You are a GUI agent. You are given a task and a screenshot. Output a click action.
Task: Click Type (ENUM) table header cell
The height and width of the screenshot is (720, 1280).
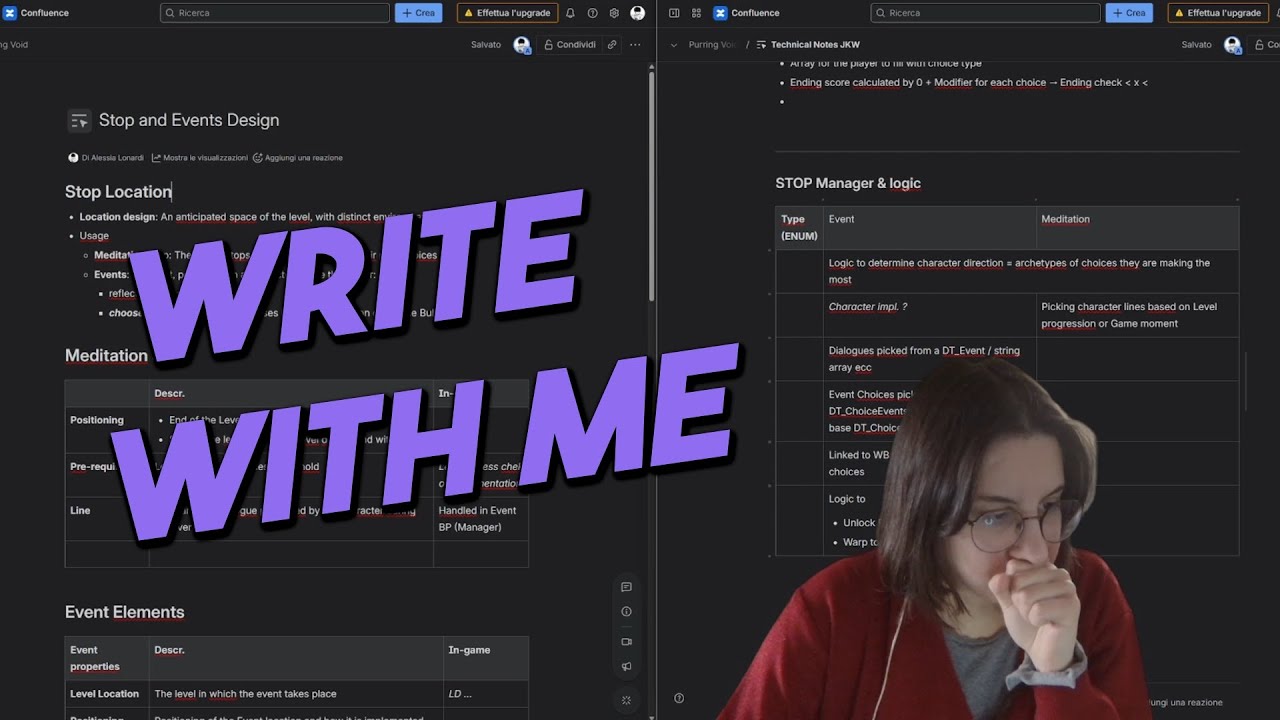pos(799,228)
